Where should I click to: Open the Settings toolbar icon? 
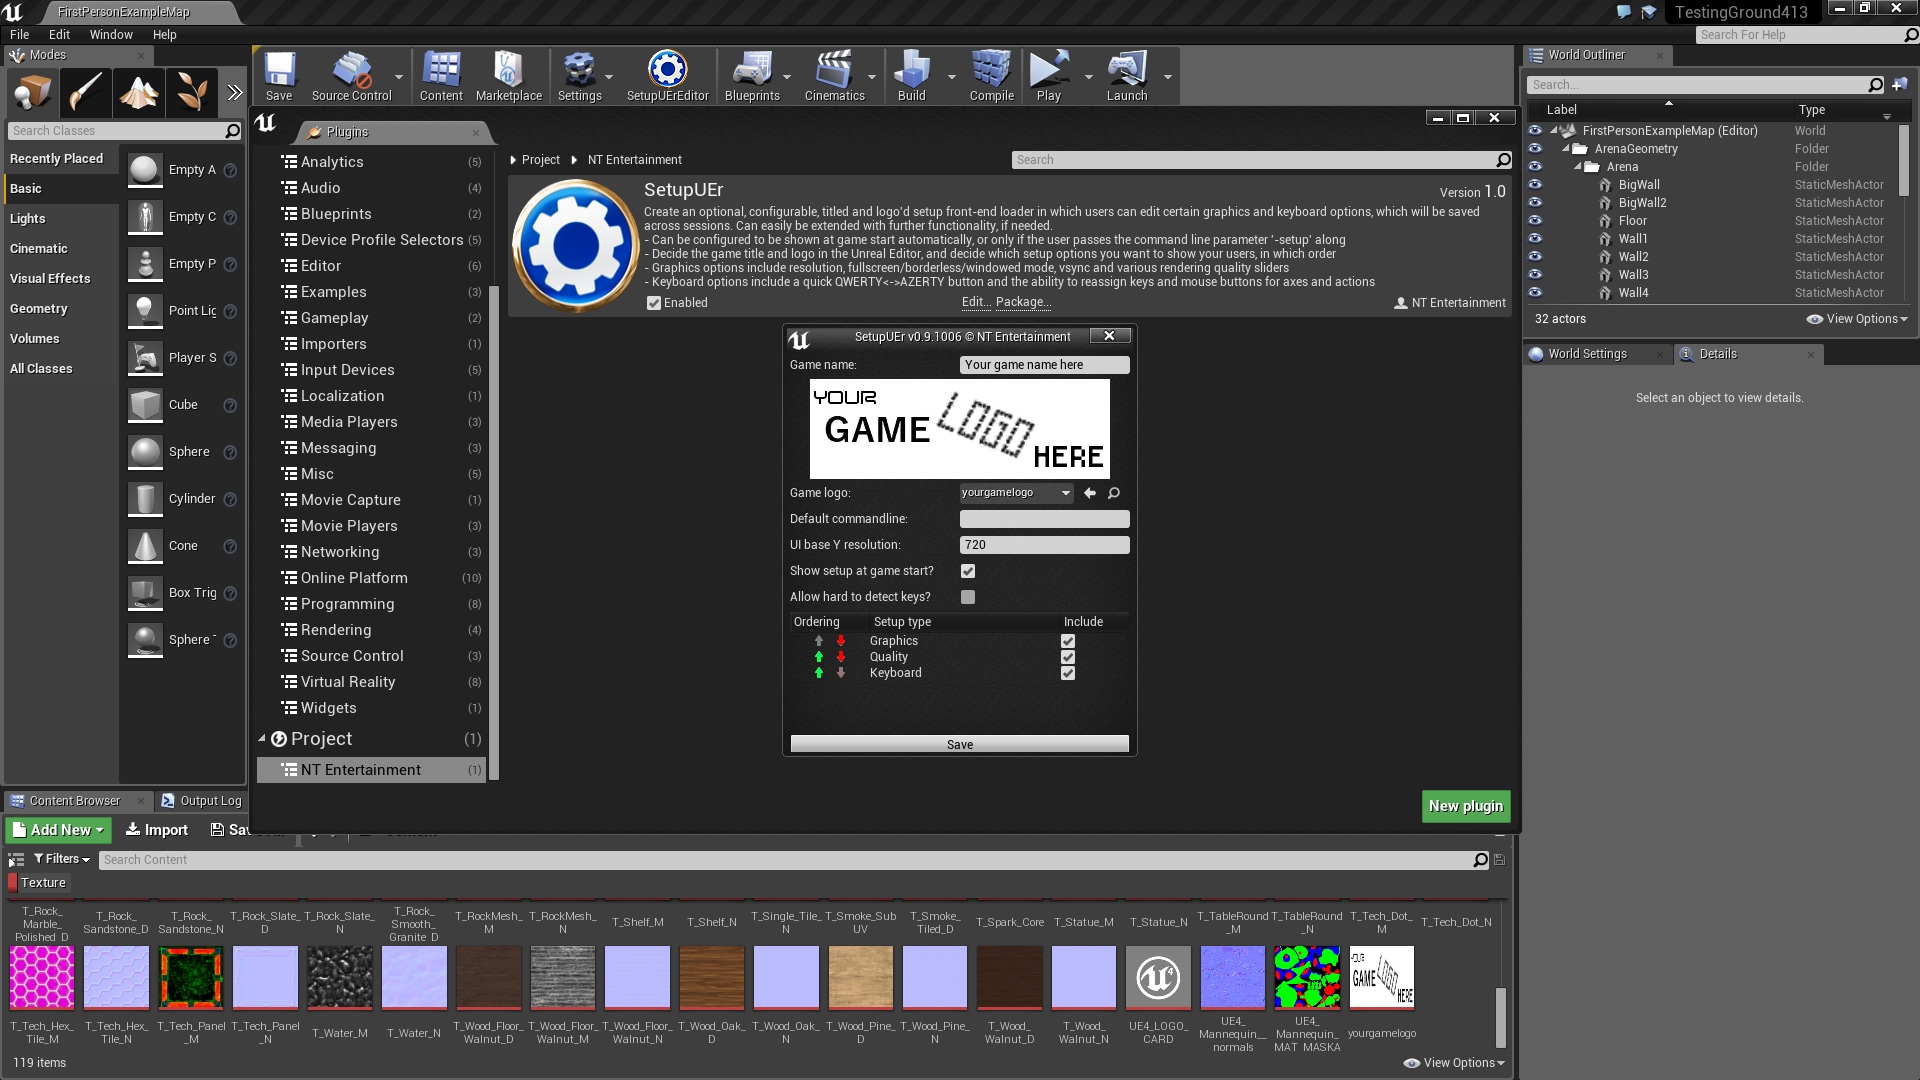pos(579,76)
